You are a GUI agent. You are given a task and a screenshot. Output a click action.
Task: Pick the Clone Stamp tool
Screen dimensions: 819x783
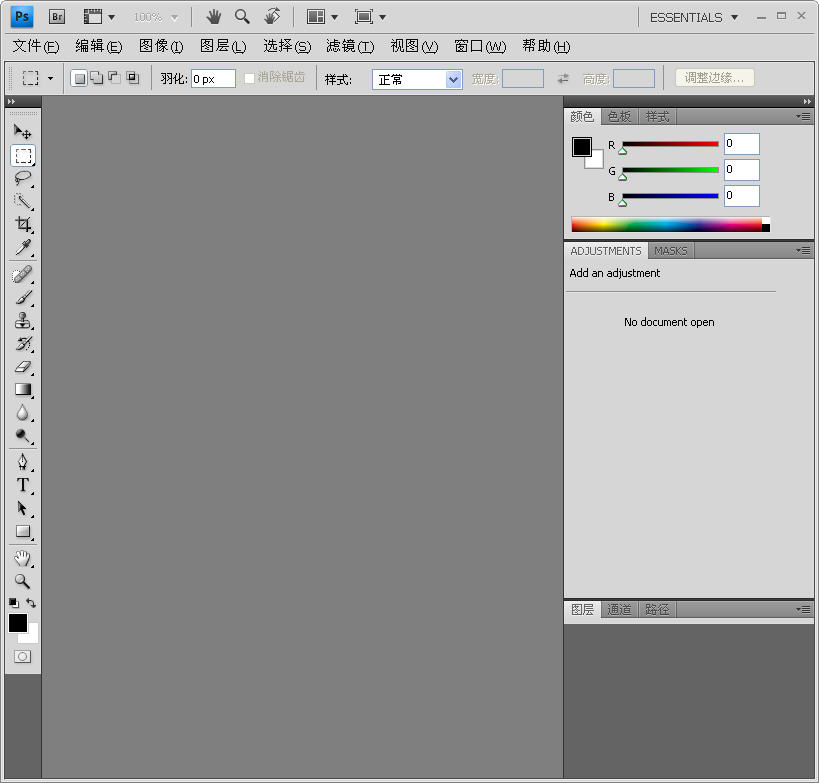(22, 320)
